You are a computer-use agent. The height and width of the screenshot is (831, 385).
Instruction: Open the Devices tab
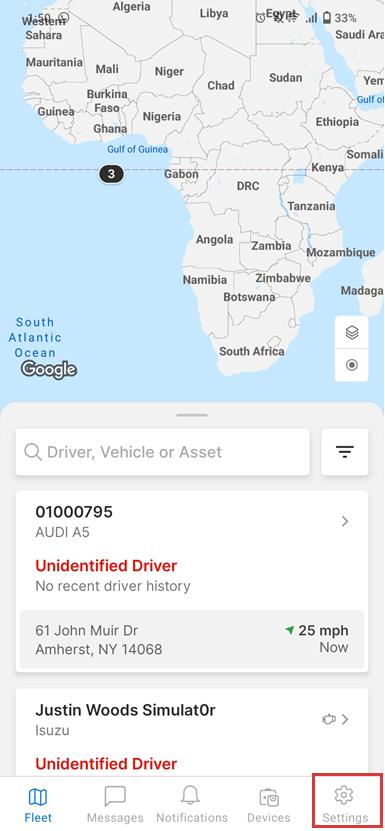pos(269,804)
